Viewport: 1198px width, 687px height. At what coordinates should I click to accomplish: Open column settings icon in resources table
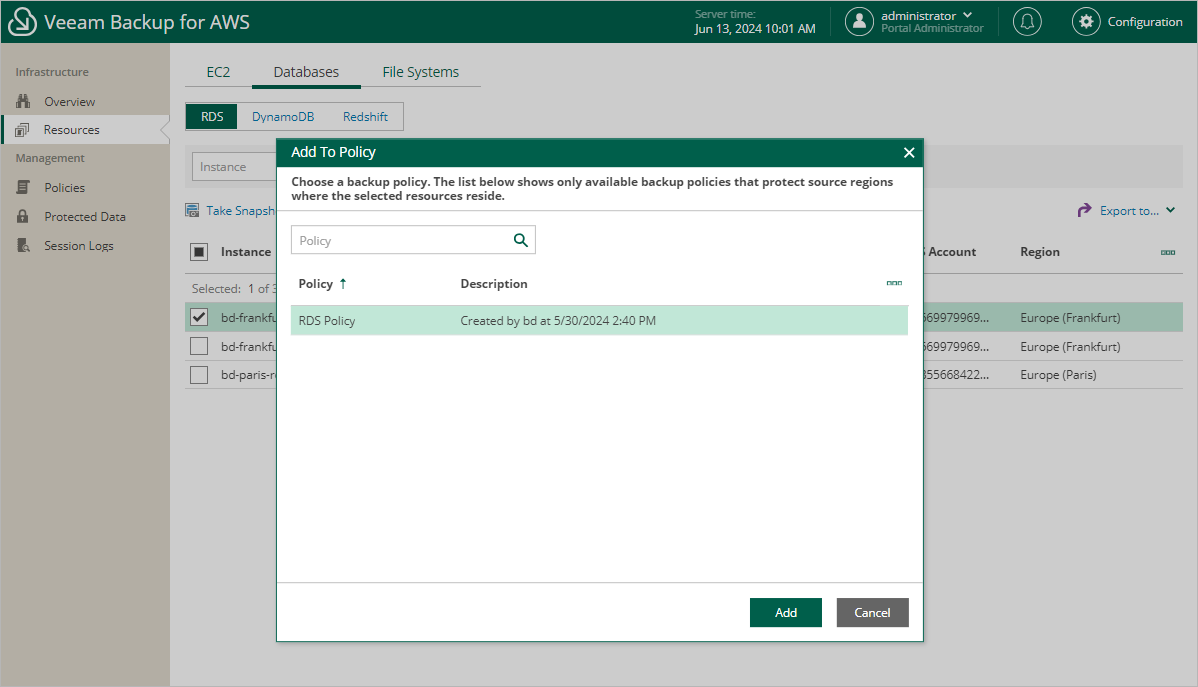[x=1167, y=252]
